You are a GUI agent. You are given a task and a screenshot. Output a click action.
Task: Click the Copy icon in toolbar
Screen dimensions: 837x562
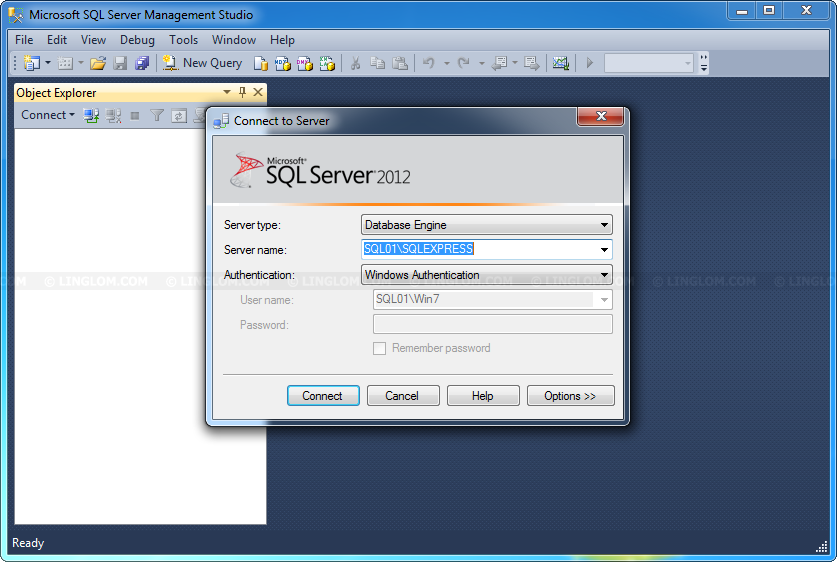pos(377,63)
